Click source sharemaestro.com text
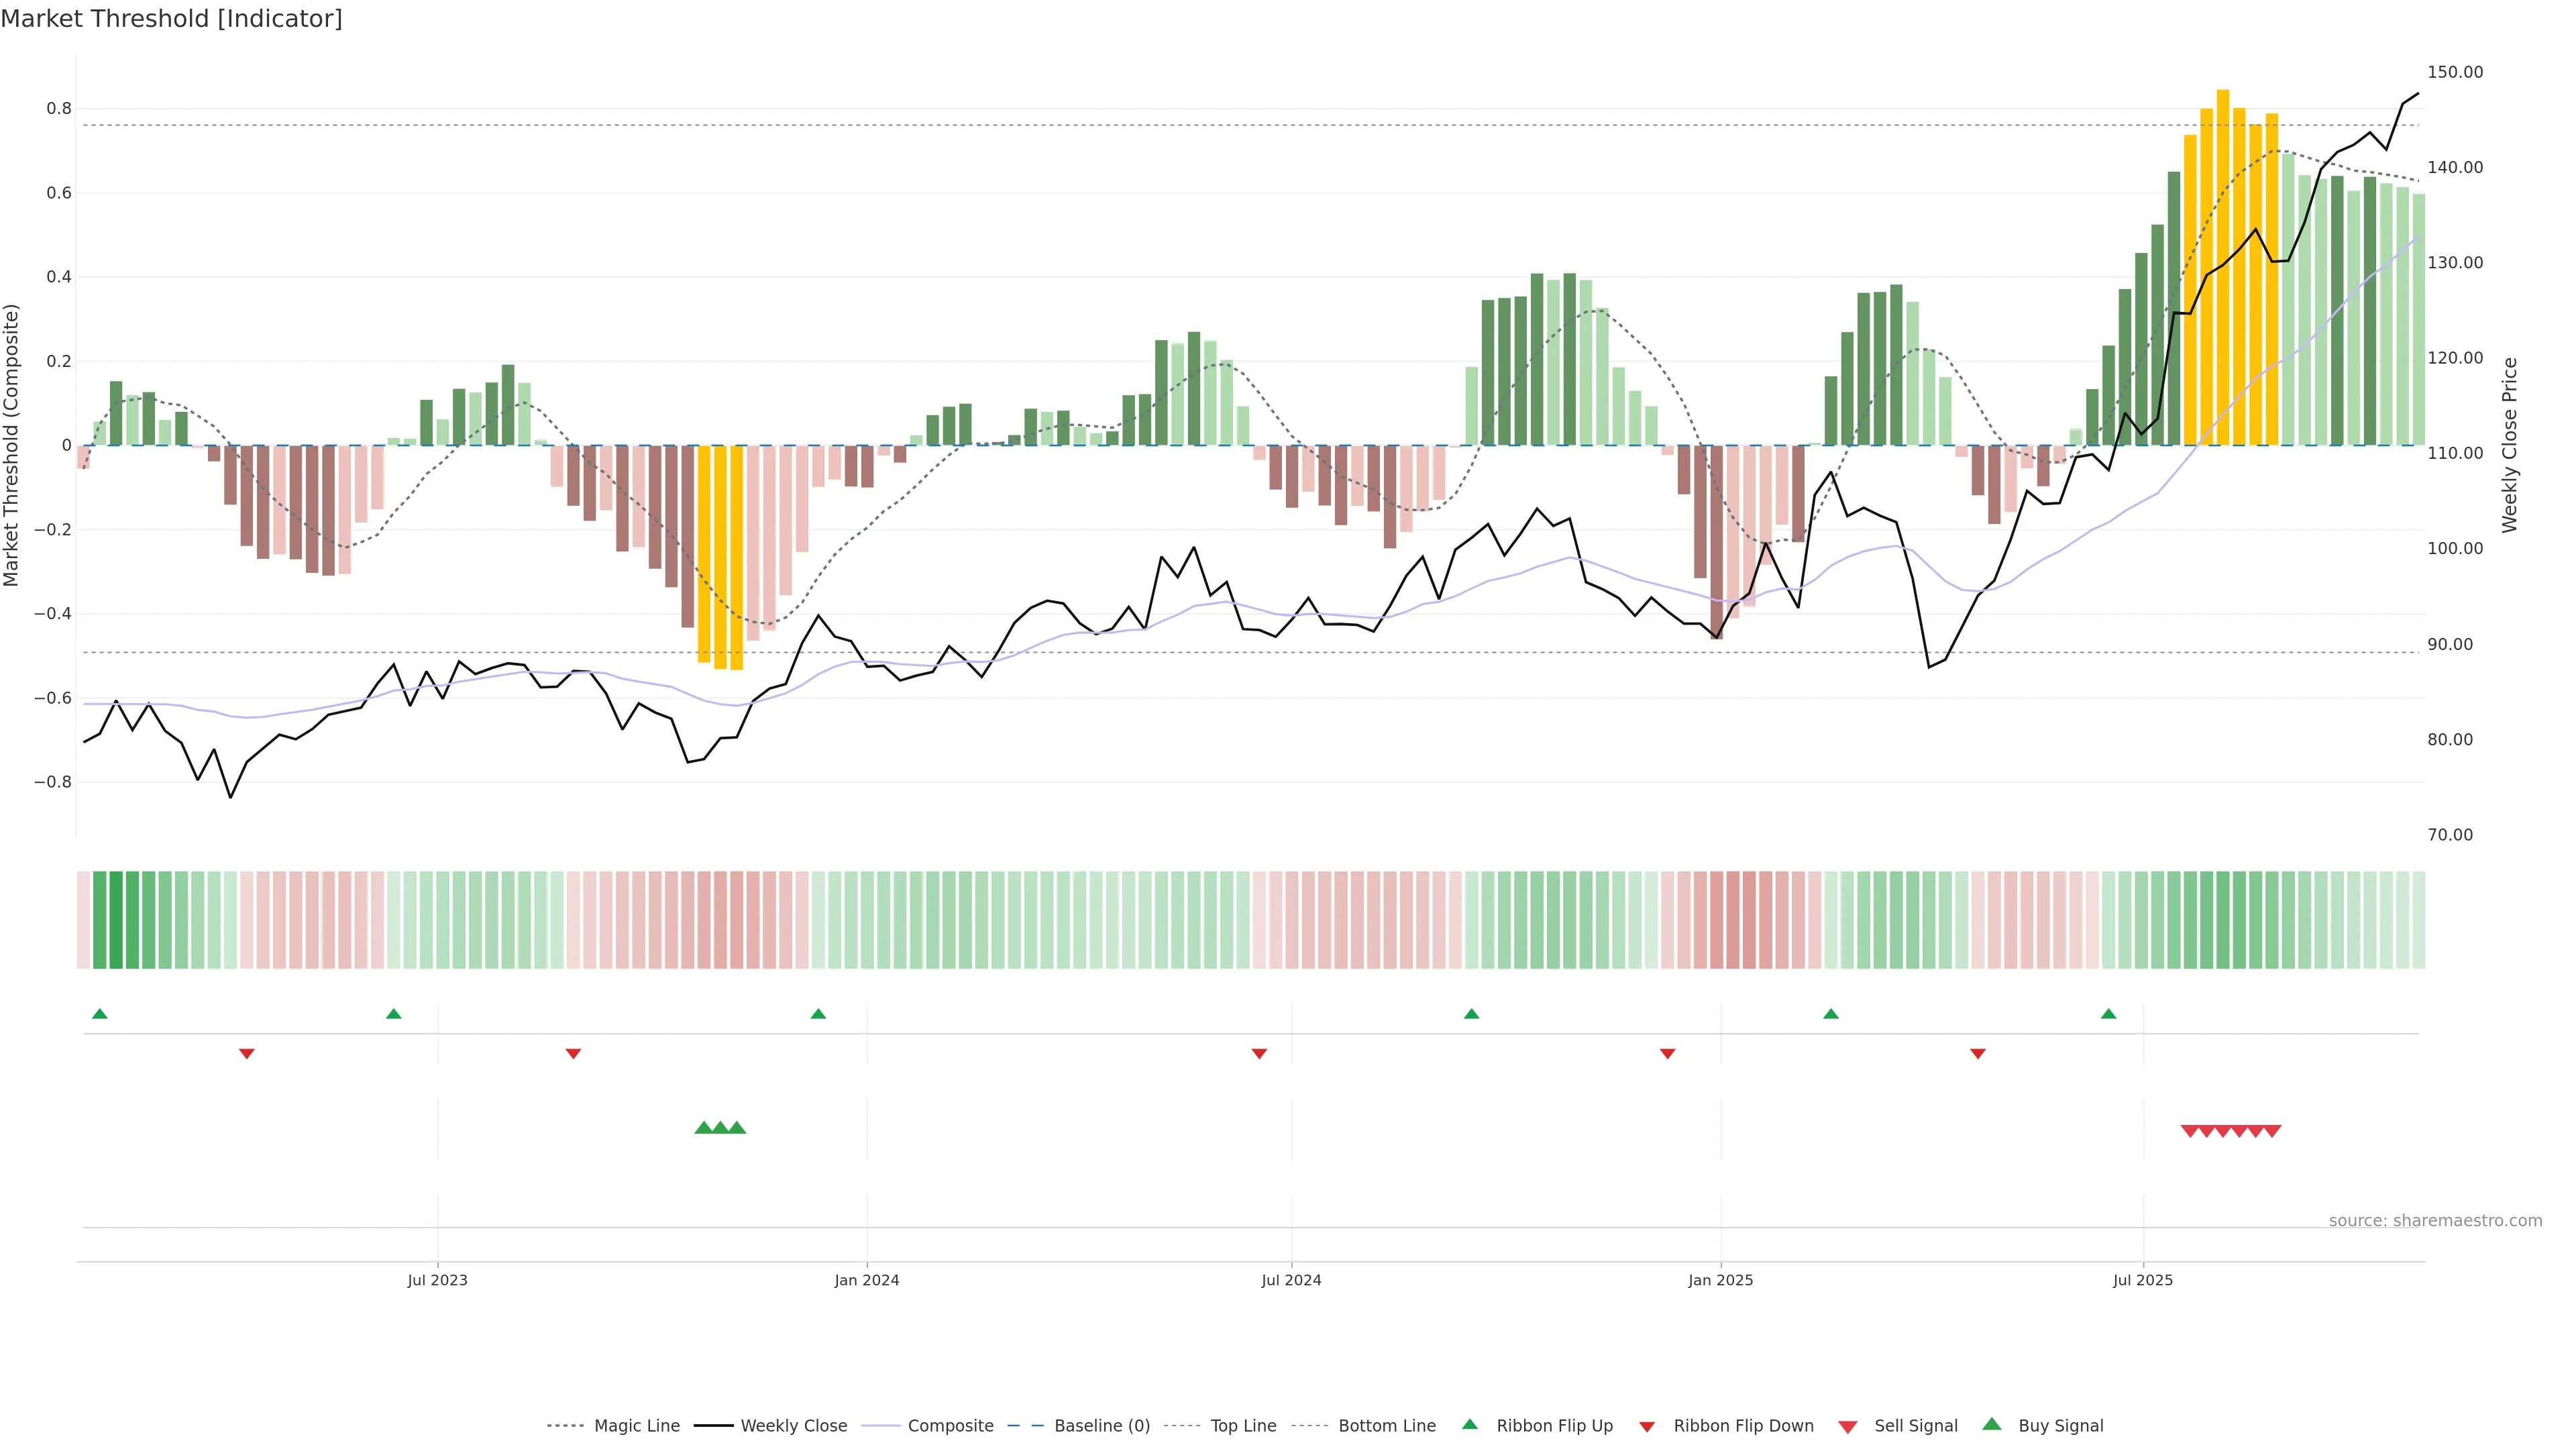 pyautogui.click(x=2435, y=1221)
